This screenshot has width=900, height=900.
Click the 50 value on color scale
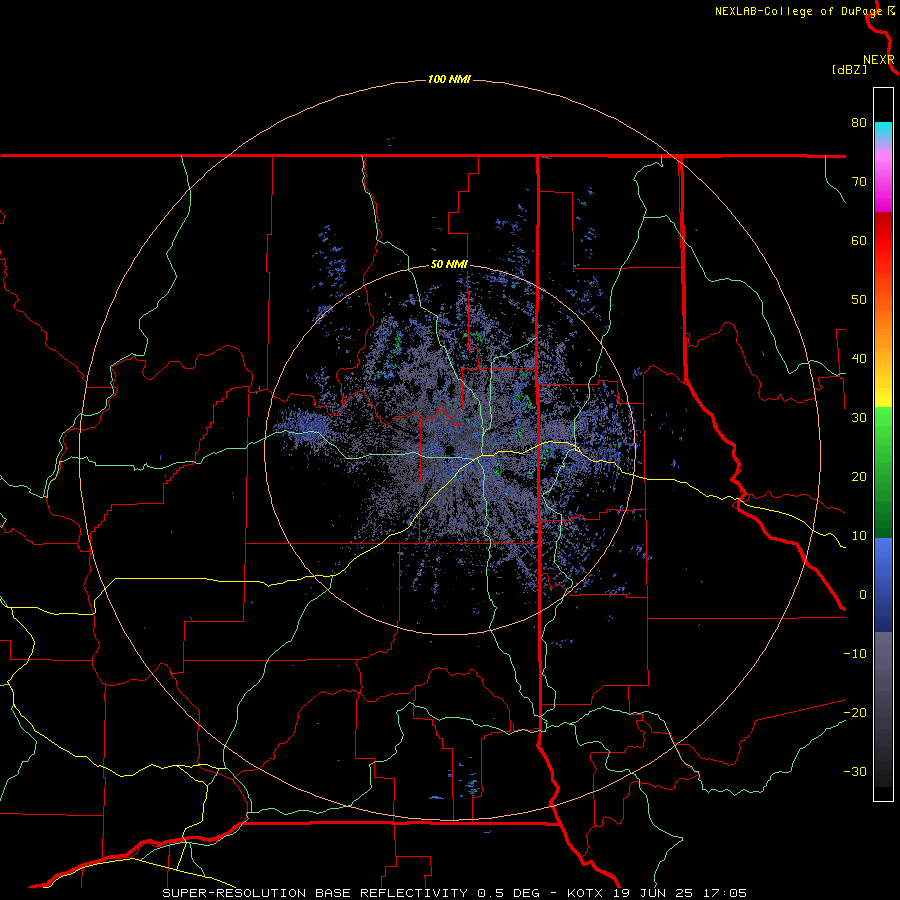[x=859, y=300]
